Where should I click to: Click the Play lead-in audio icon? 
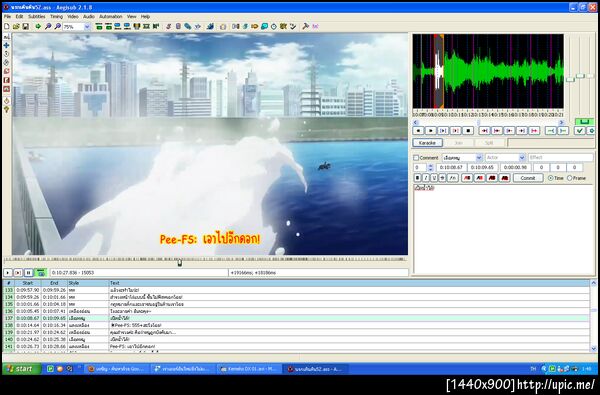[550, 131]
